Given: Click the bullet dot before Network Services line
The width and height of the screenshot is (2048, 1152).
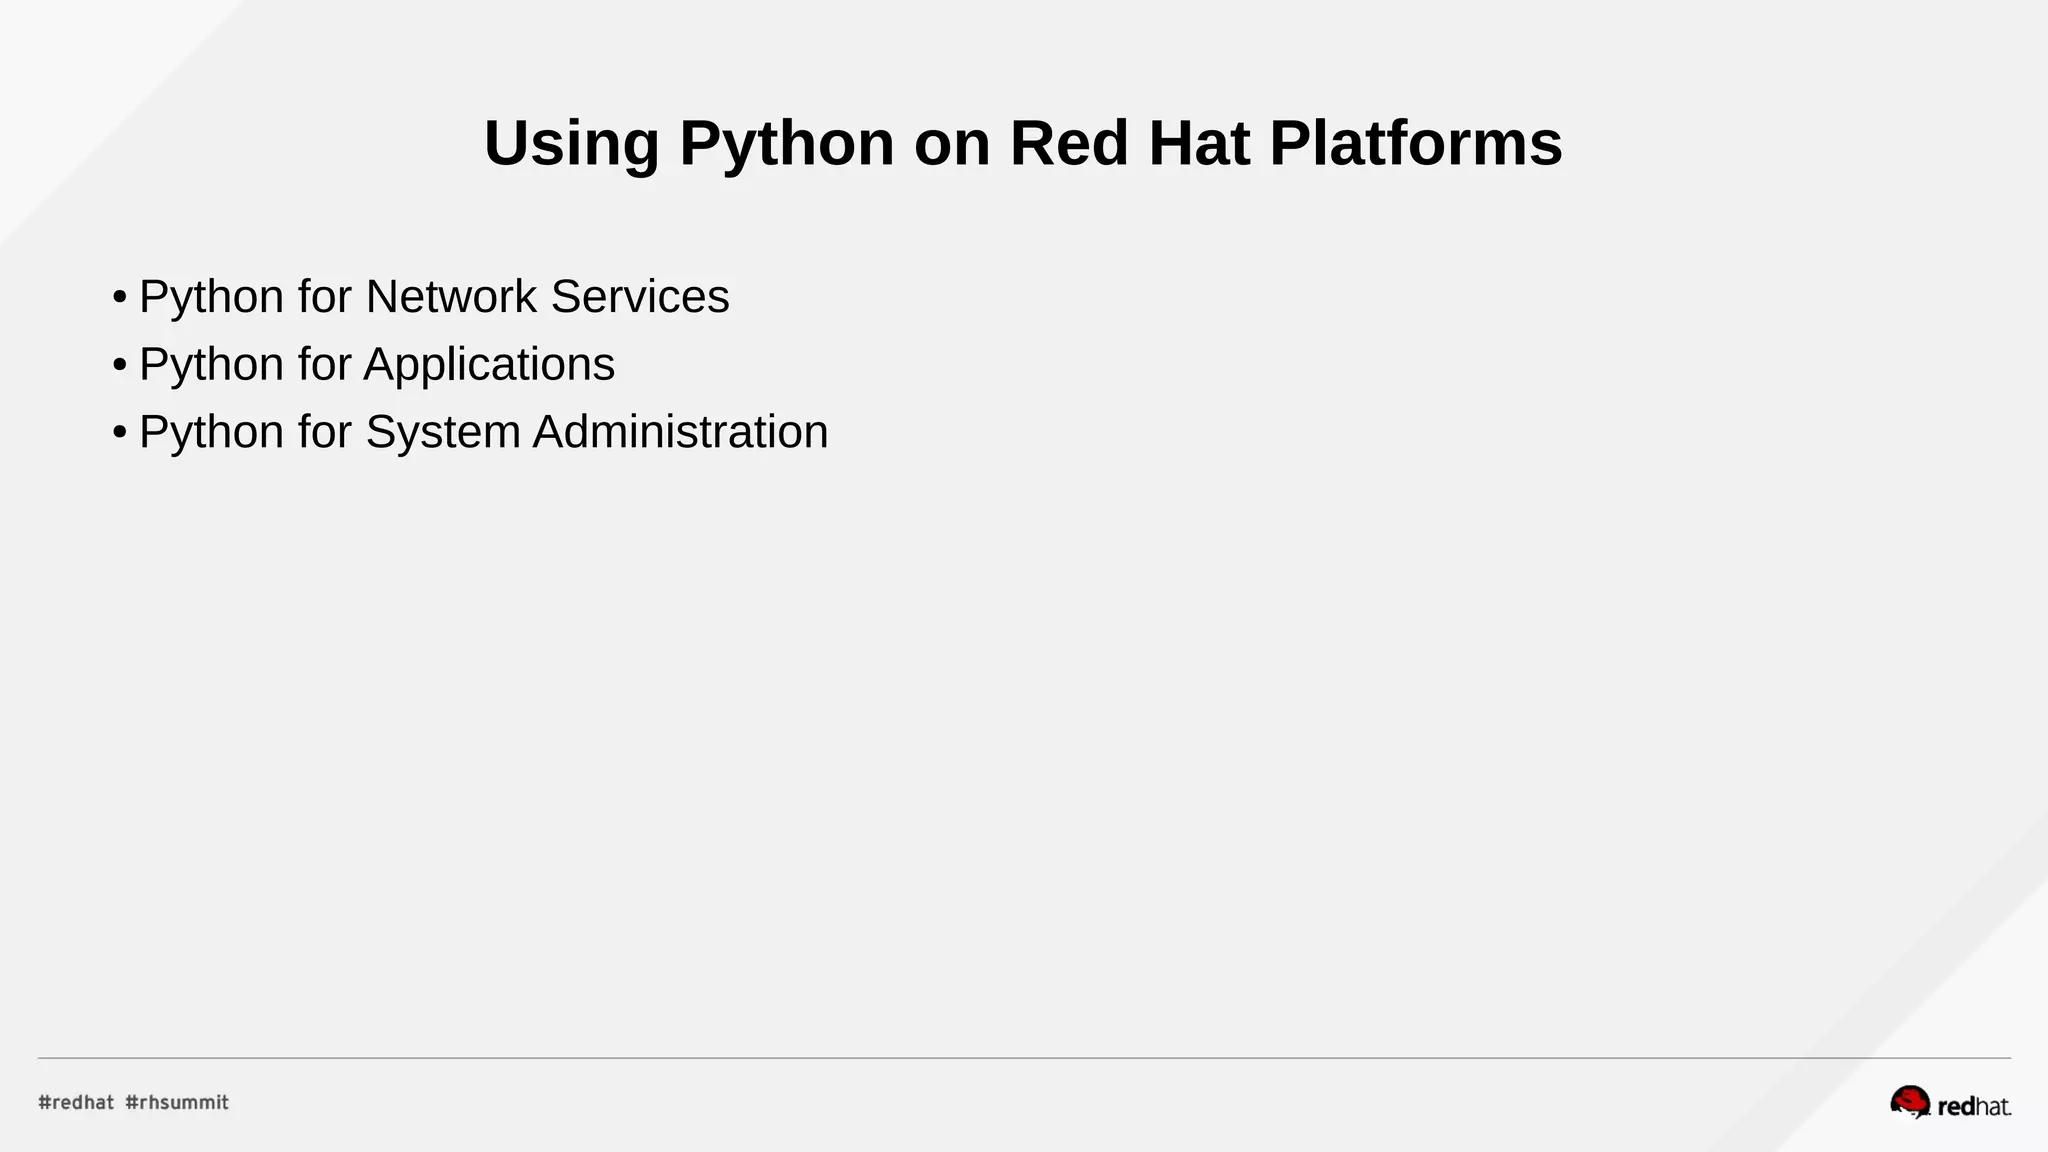Looking at the screenshot, I should pyautogui.click(x=119, y=298).
